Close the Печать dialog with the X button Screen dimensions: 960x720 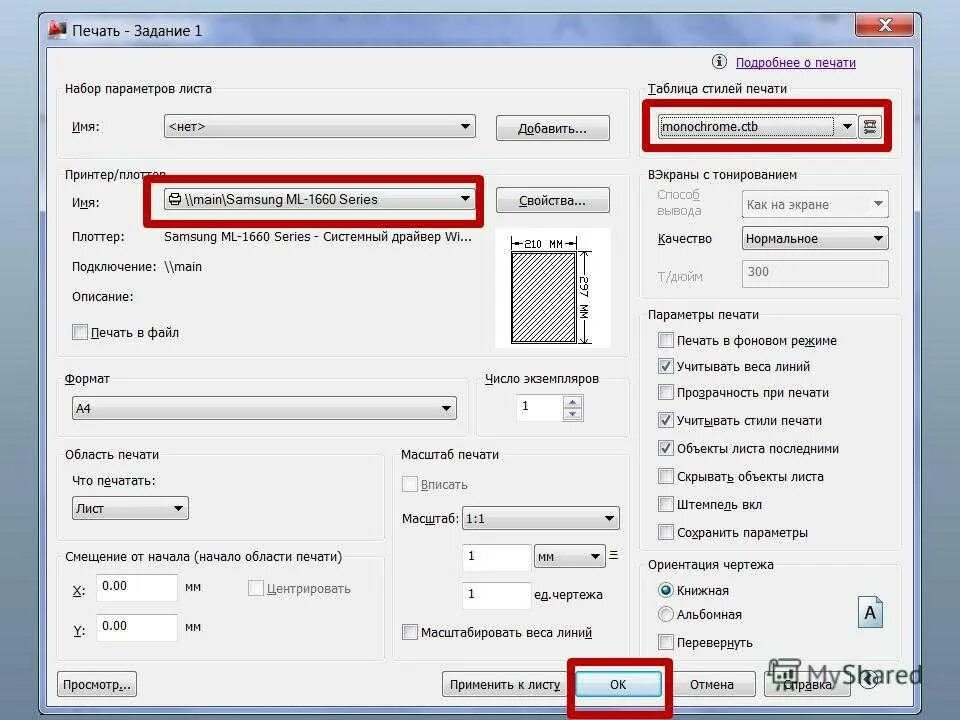(x=884, y=25)
